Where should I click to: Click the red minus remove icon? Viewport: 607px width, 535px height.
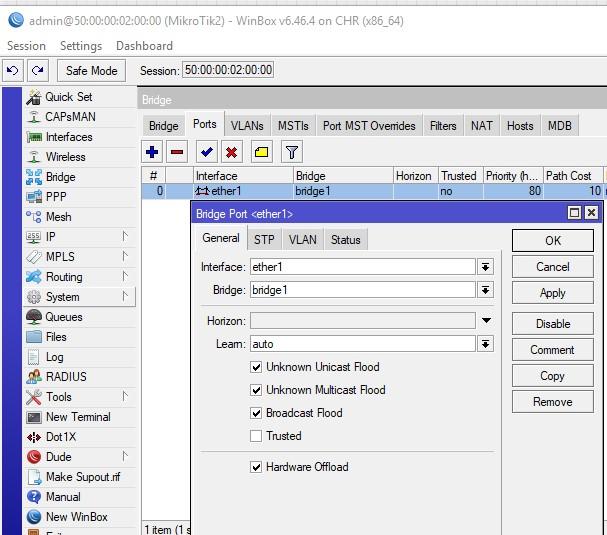pos(177,152)
